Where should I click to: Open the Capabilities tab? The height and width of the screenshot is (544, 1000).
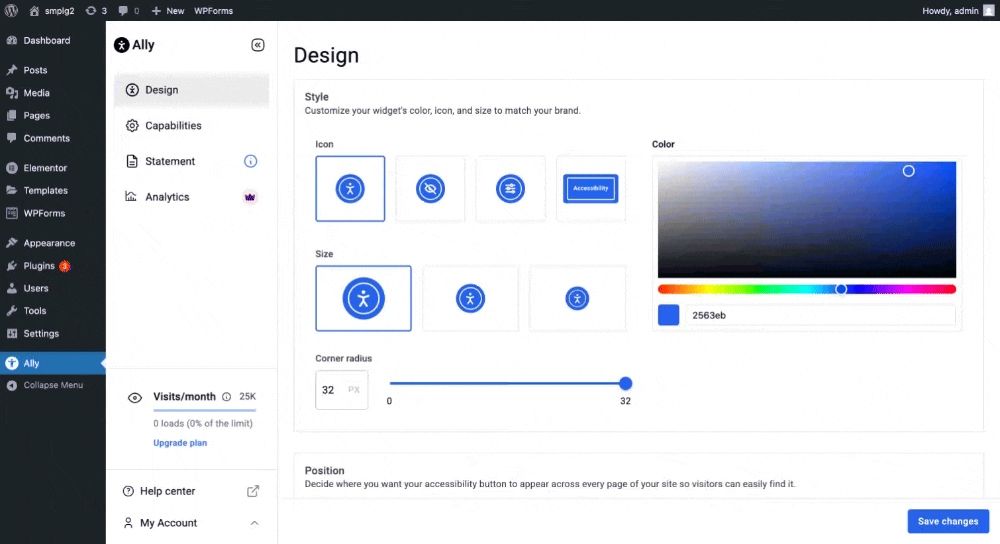[173, 126]
